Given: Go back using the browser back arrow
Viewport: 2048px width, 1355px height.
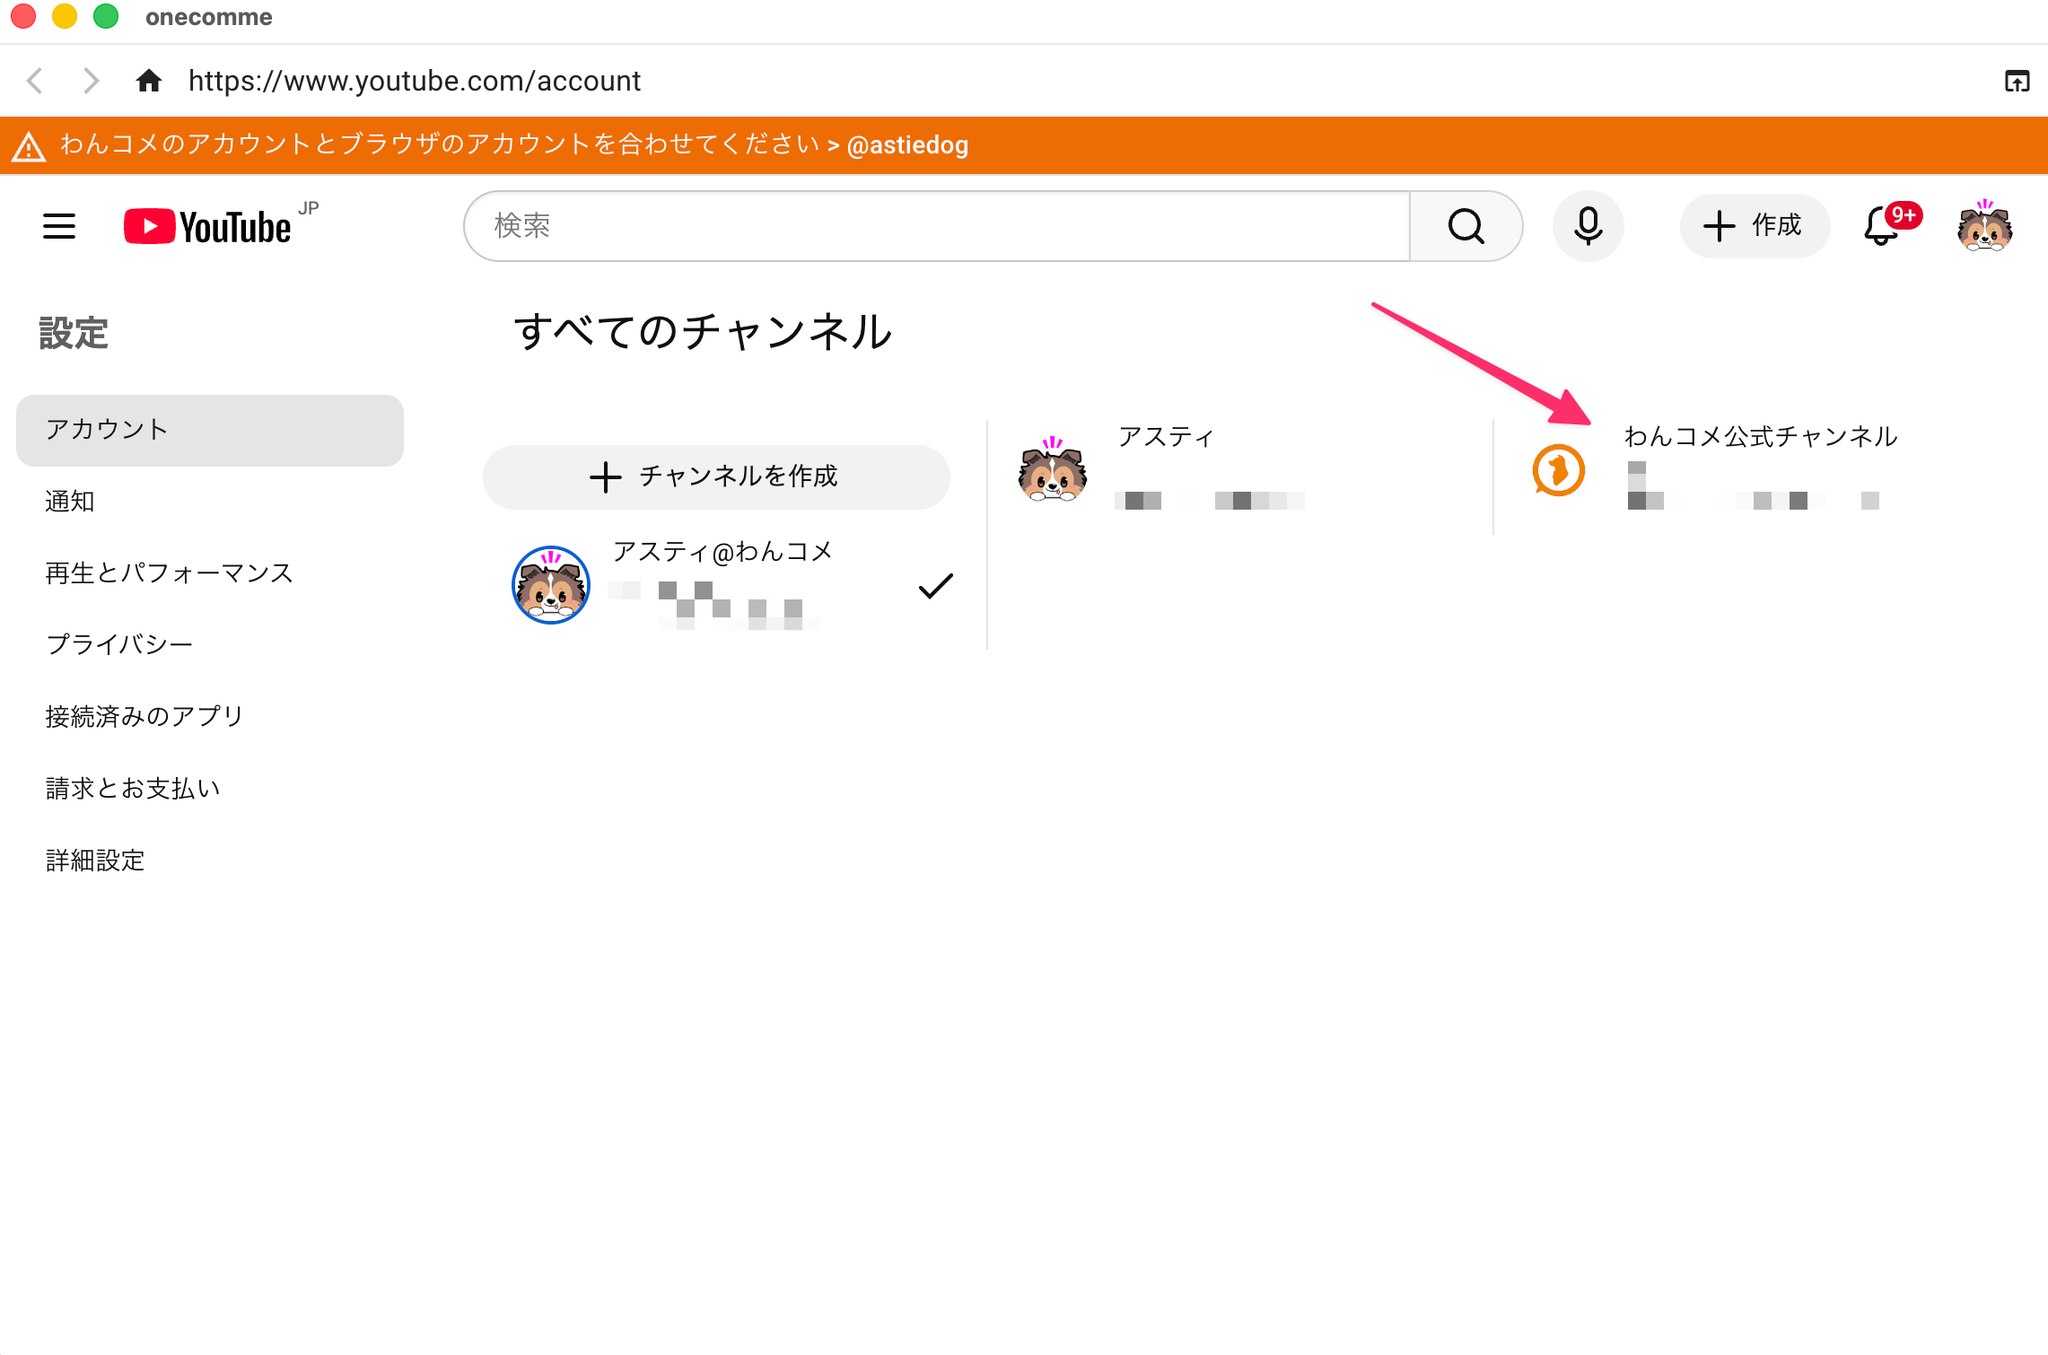Looking at the screenshot, I should click(35, 81).
